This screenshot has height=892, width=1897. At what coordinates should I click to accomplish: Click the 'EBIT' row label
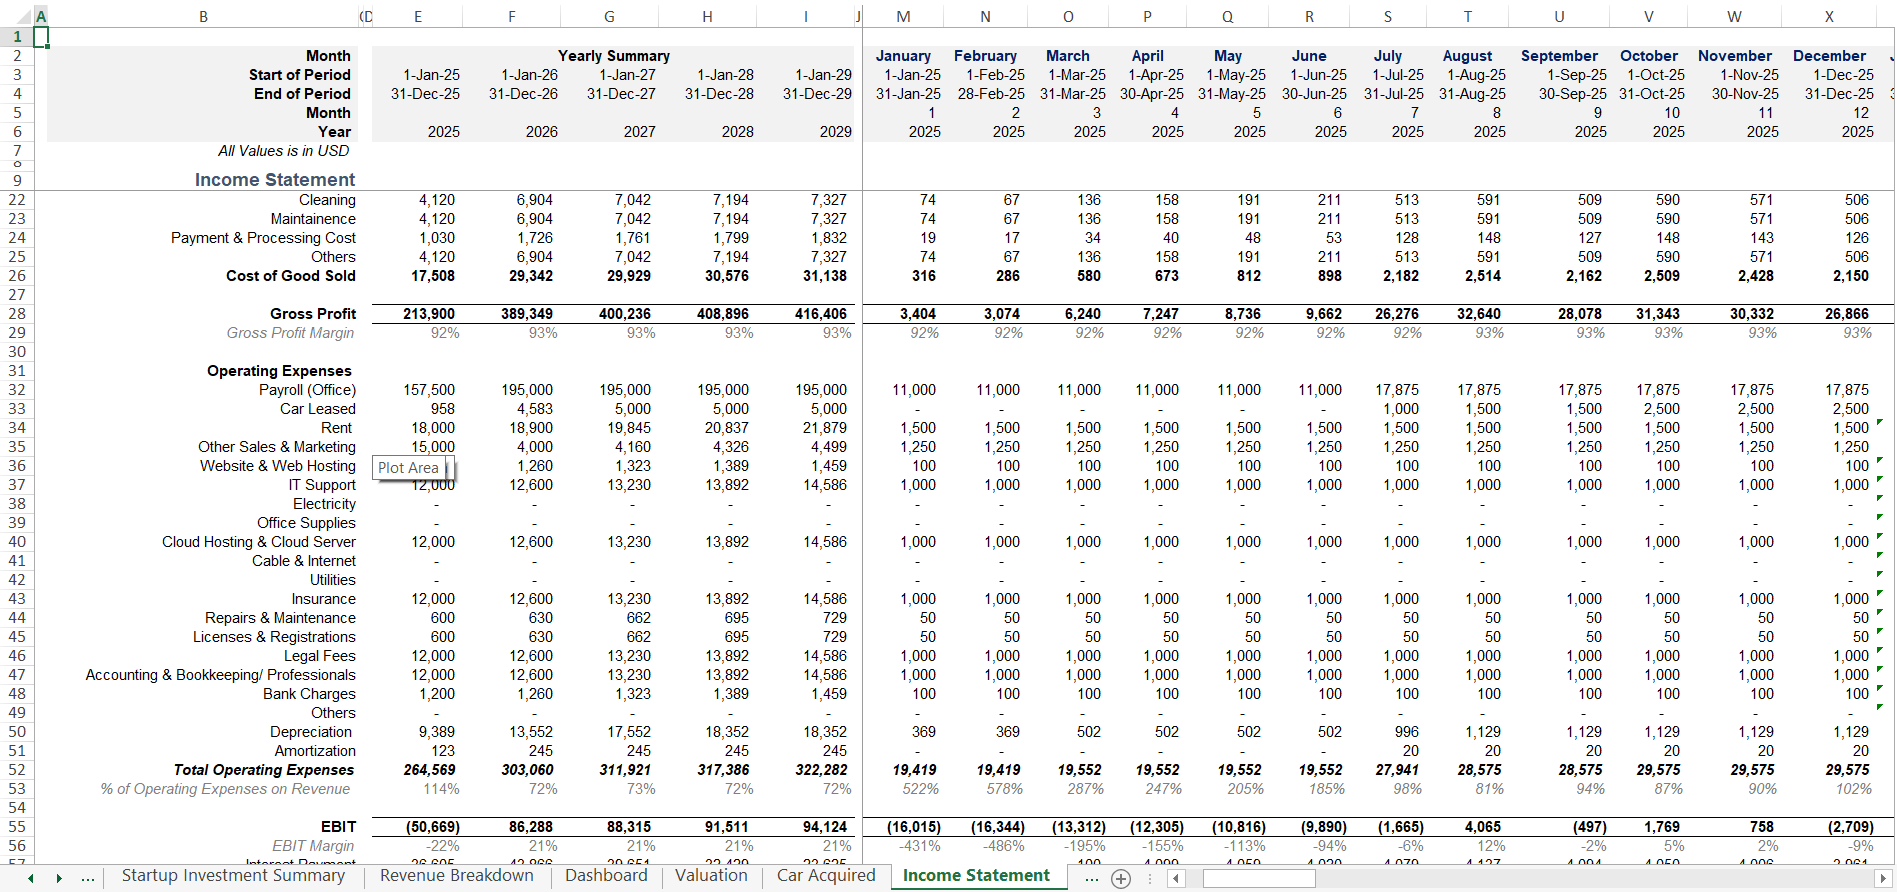tap(338, 827)
